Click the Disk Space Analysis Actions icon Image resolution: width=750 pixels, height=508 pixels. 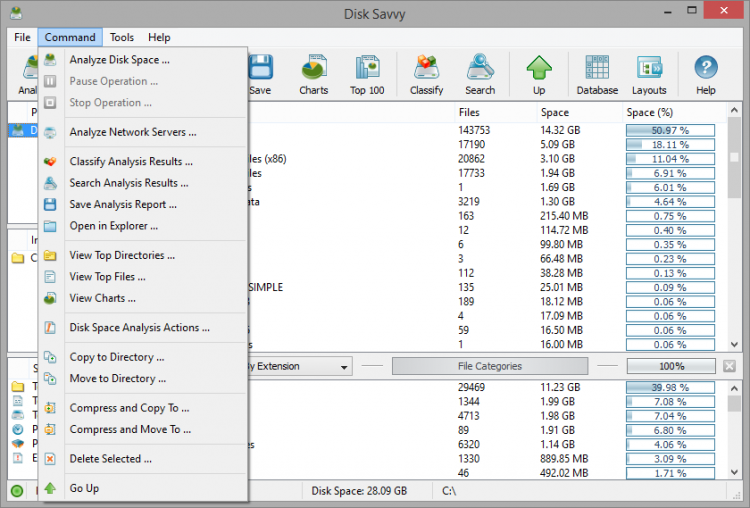(50, 328)
